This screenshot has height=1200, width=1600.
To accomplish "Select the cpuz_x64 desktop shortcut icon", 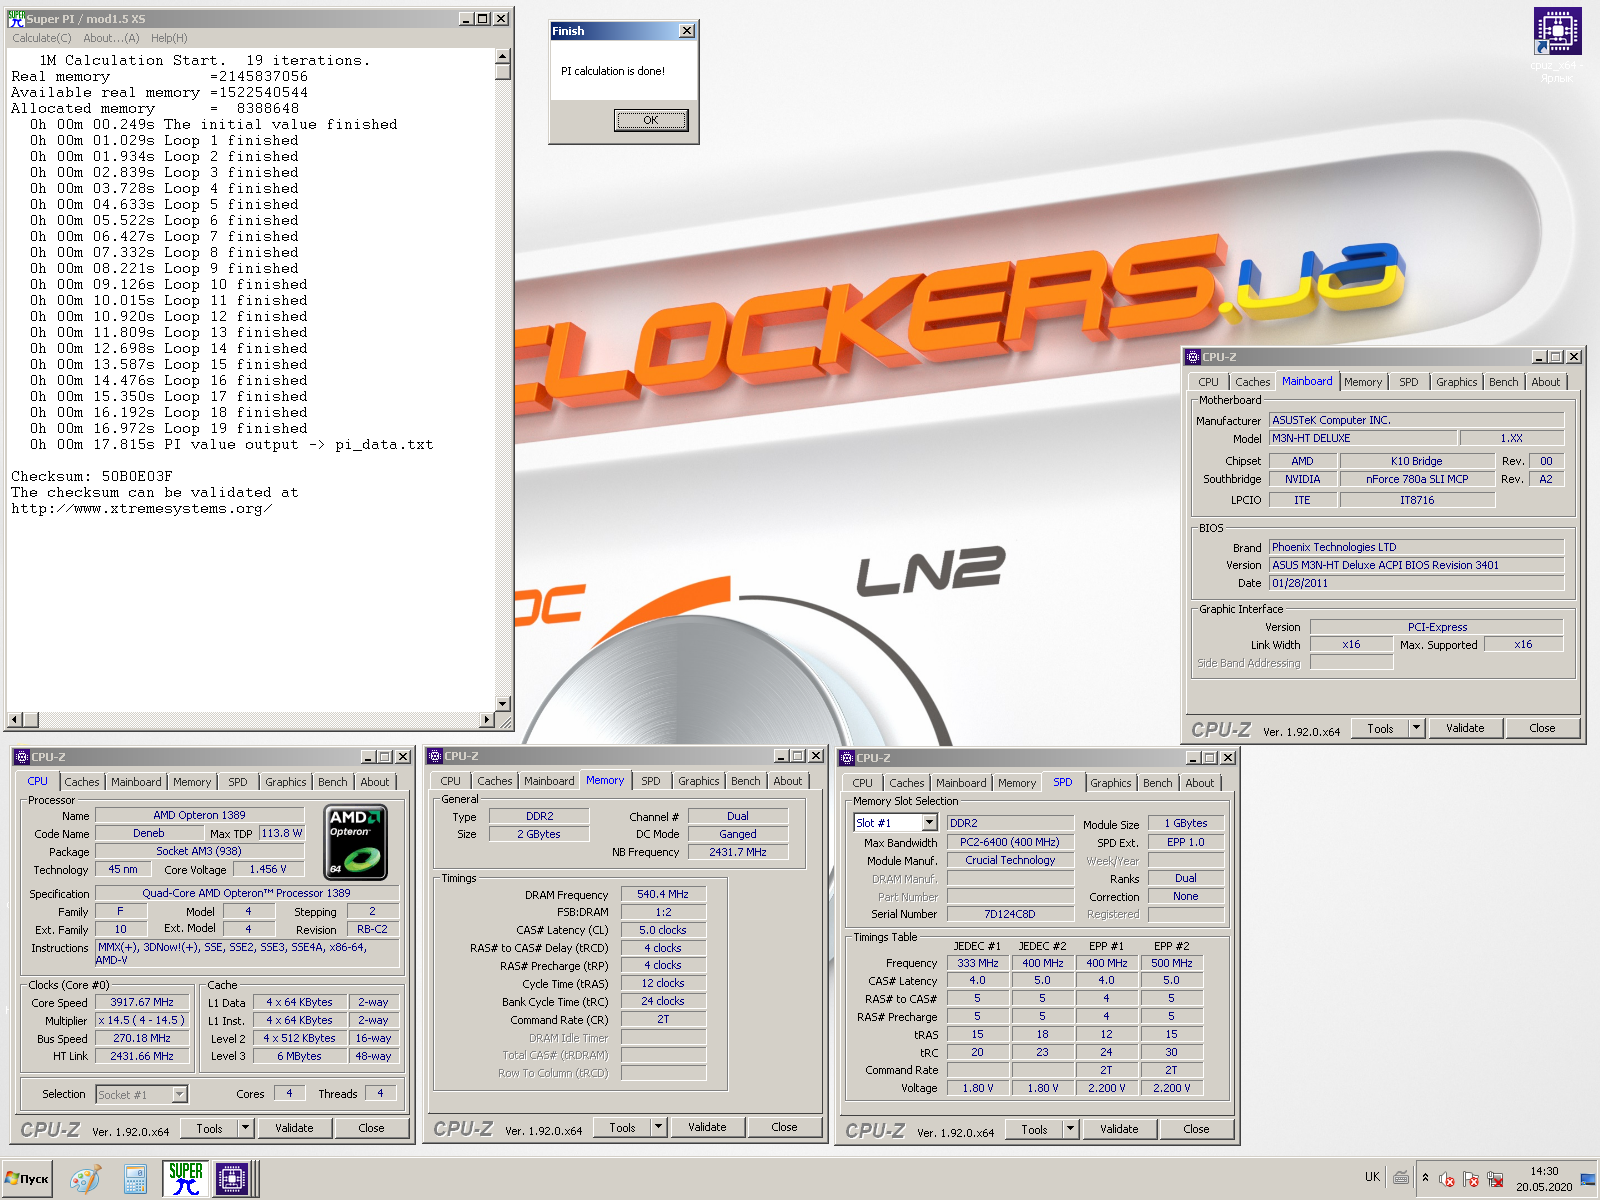I will (x=1557, y=45).
